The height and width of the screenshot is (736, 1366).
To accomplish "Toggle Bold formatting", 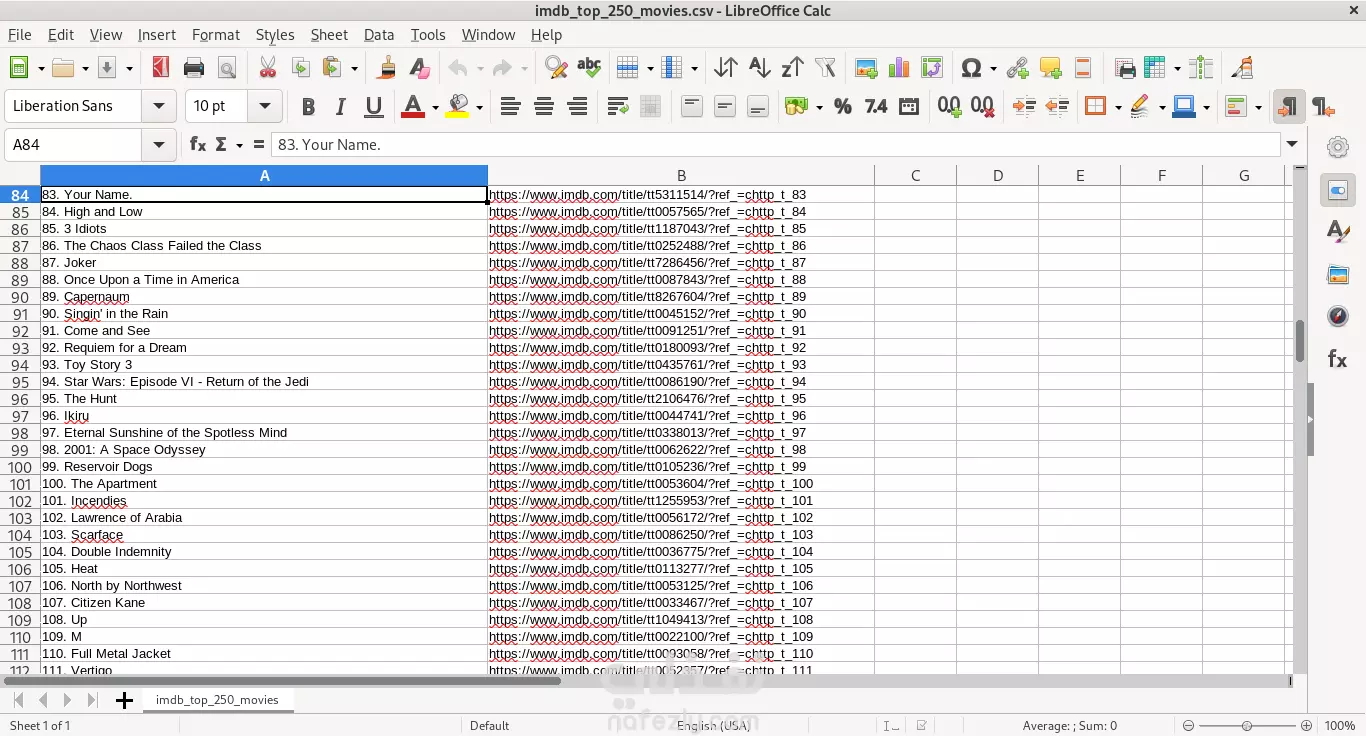I will coord(308,106).
